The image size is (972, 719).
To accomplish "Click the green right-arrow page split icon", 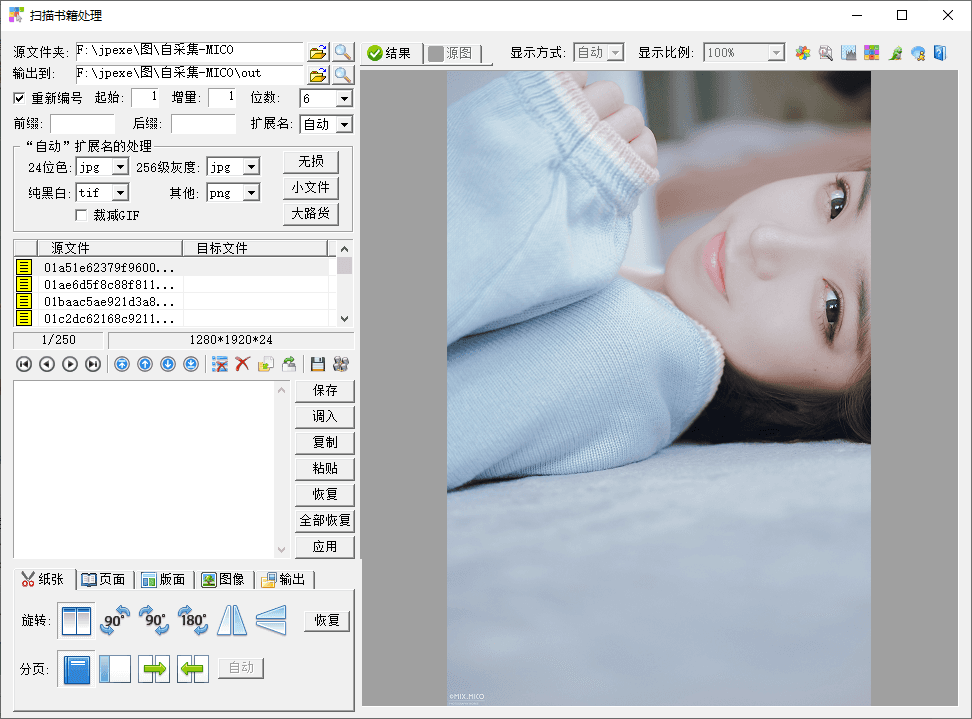I will point(154,668).
